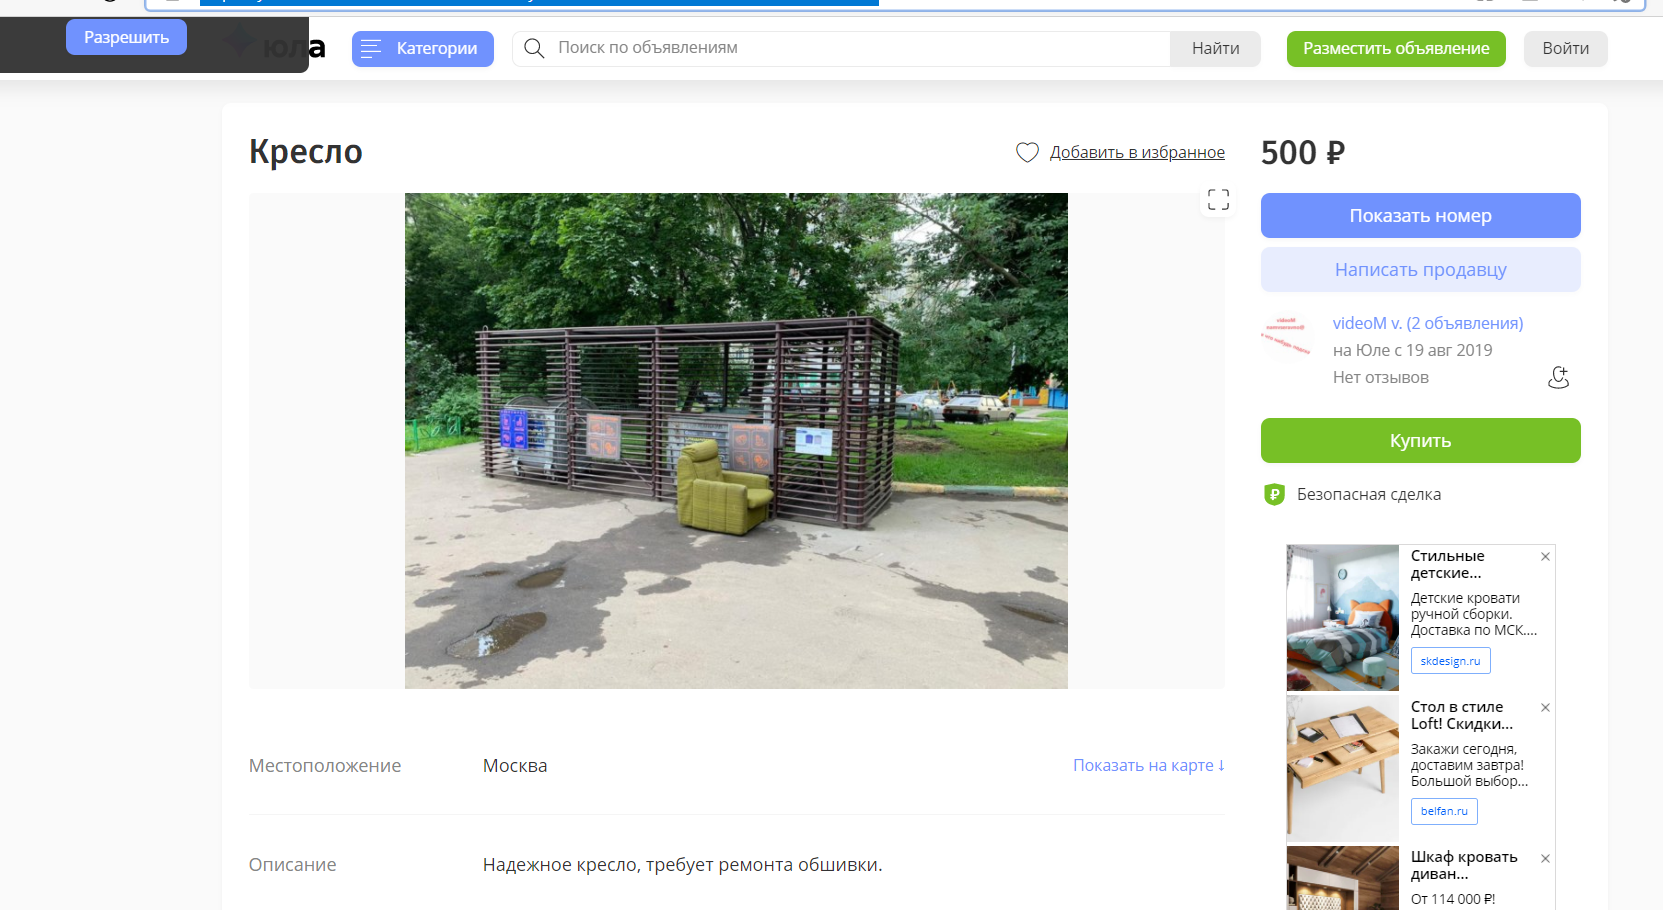Click the Нет отзывов text
The width and height of the screenshot is (1663, 910).
click(1381, 377)
